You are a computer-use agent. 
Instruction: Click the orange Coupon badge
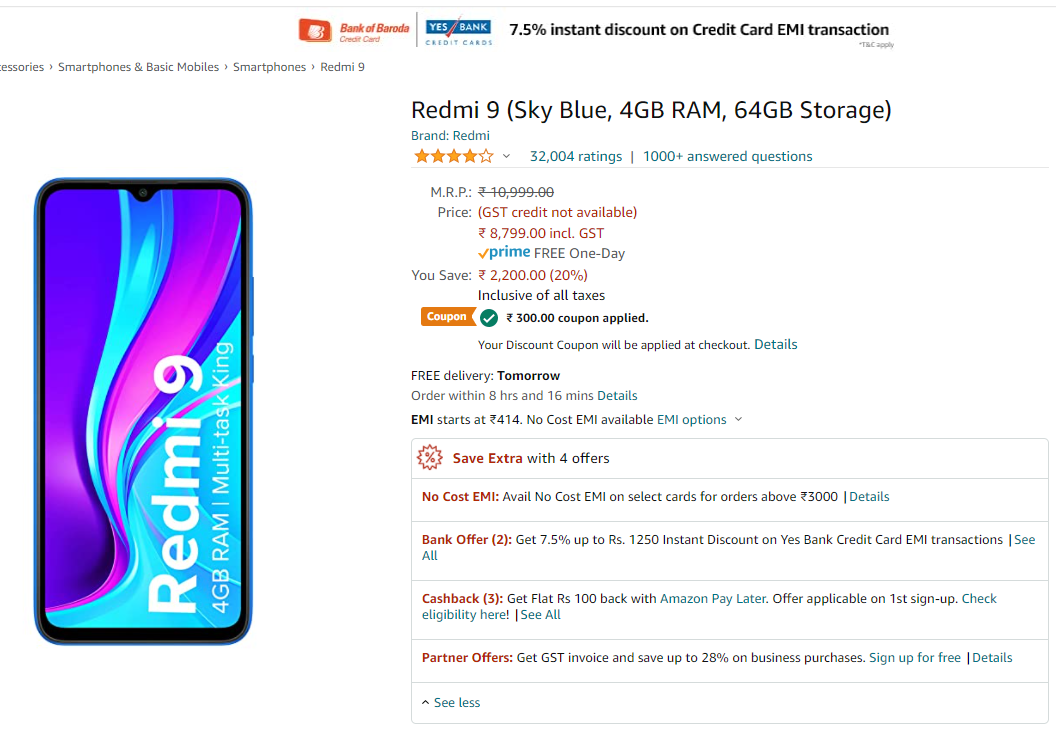[x=447, y=317]
